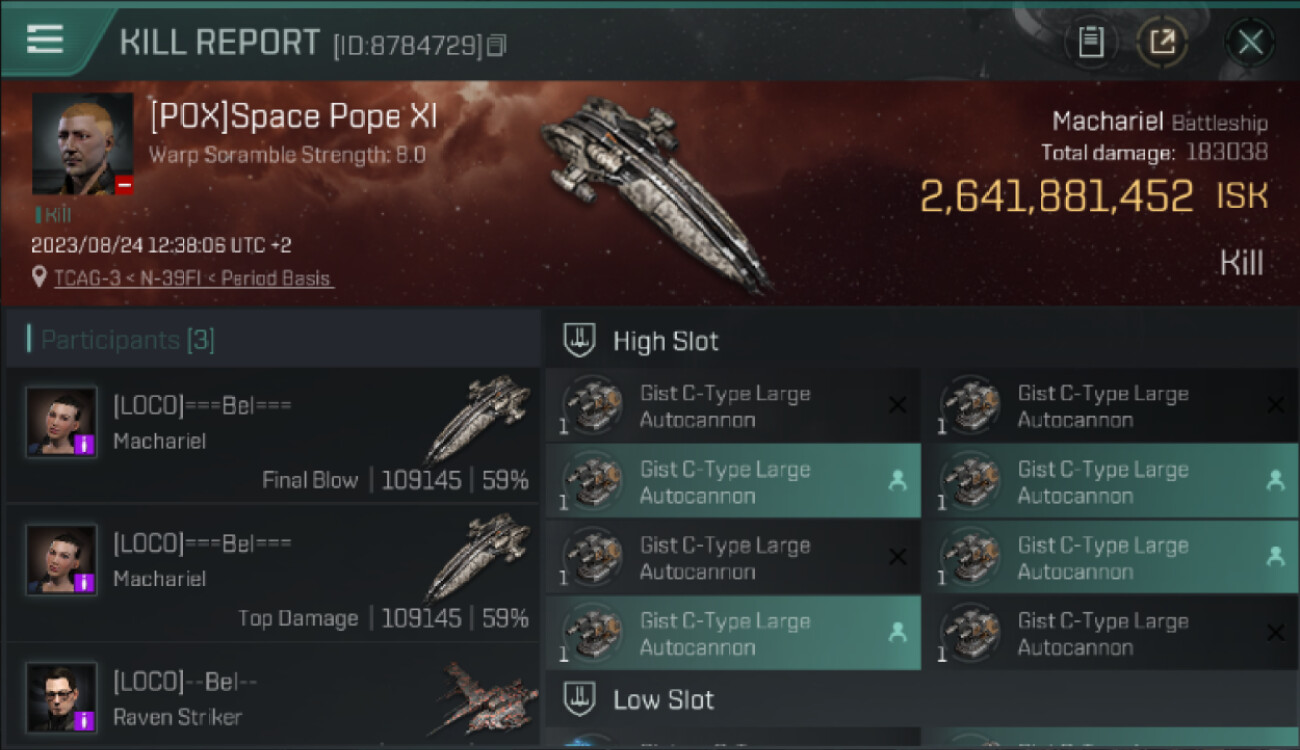Image resolution: width=1300 pixels, height=750 pixels.
Task: Open the Raven Striker pilot's portrait
Action: [61, 697]
